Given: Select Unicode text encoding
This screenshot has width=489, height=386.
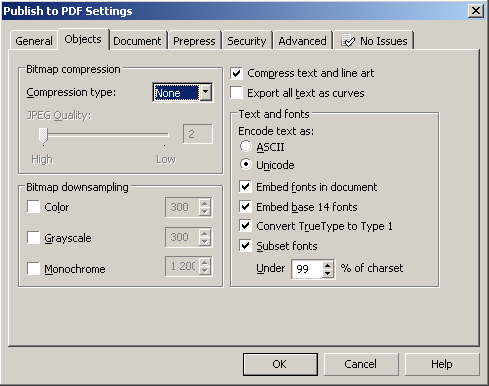Looking at the screenshot, I should pyautogui.click(x=246, y=164).
